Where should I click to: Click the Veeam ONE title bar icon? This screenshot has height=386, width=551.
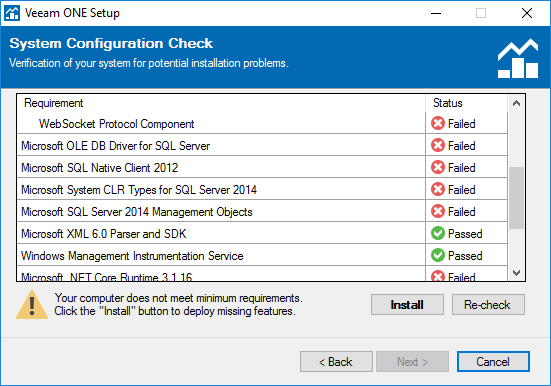tap(12, 13)
